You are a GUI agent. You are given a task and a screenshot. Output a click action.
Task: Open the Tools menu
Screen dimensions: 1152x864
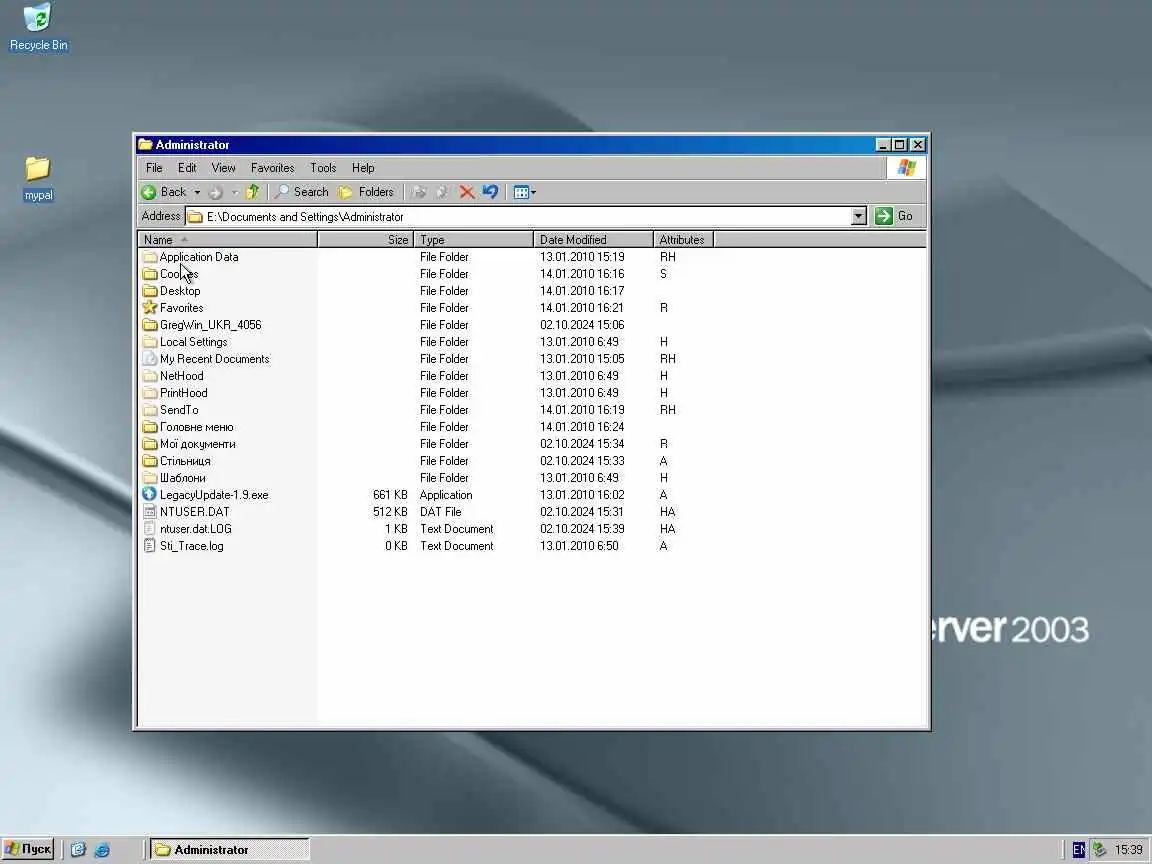pos(323,168)
